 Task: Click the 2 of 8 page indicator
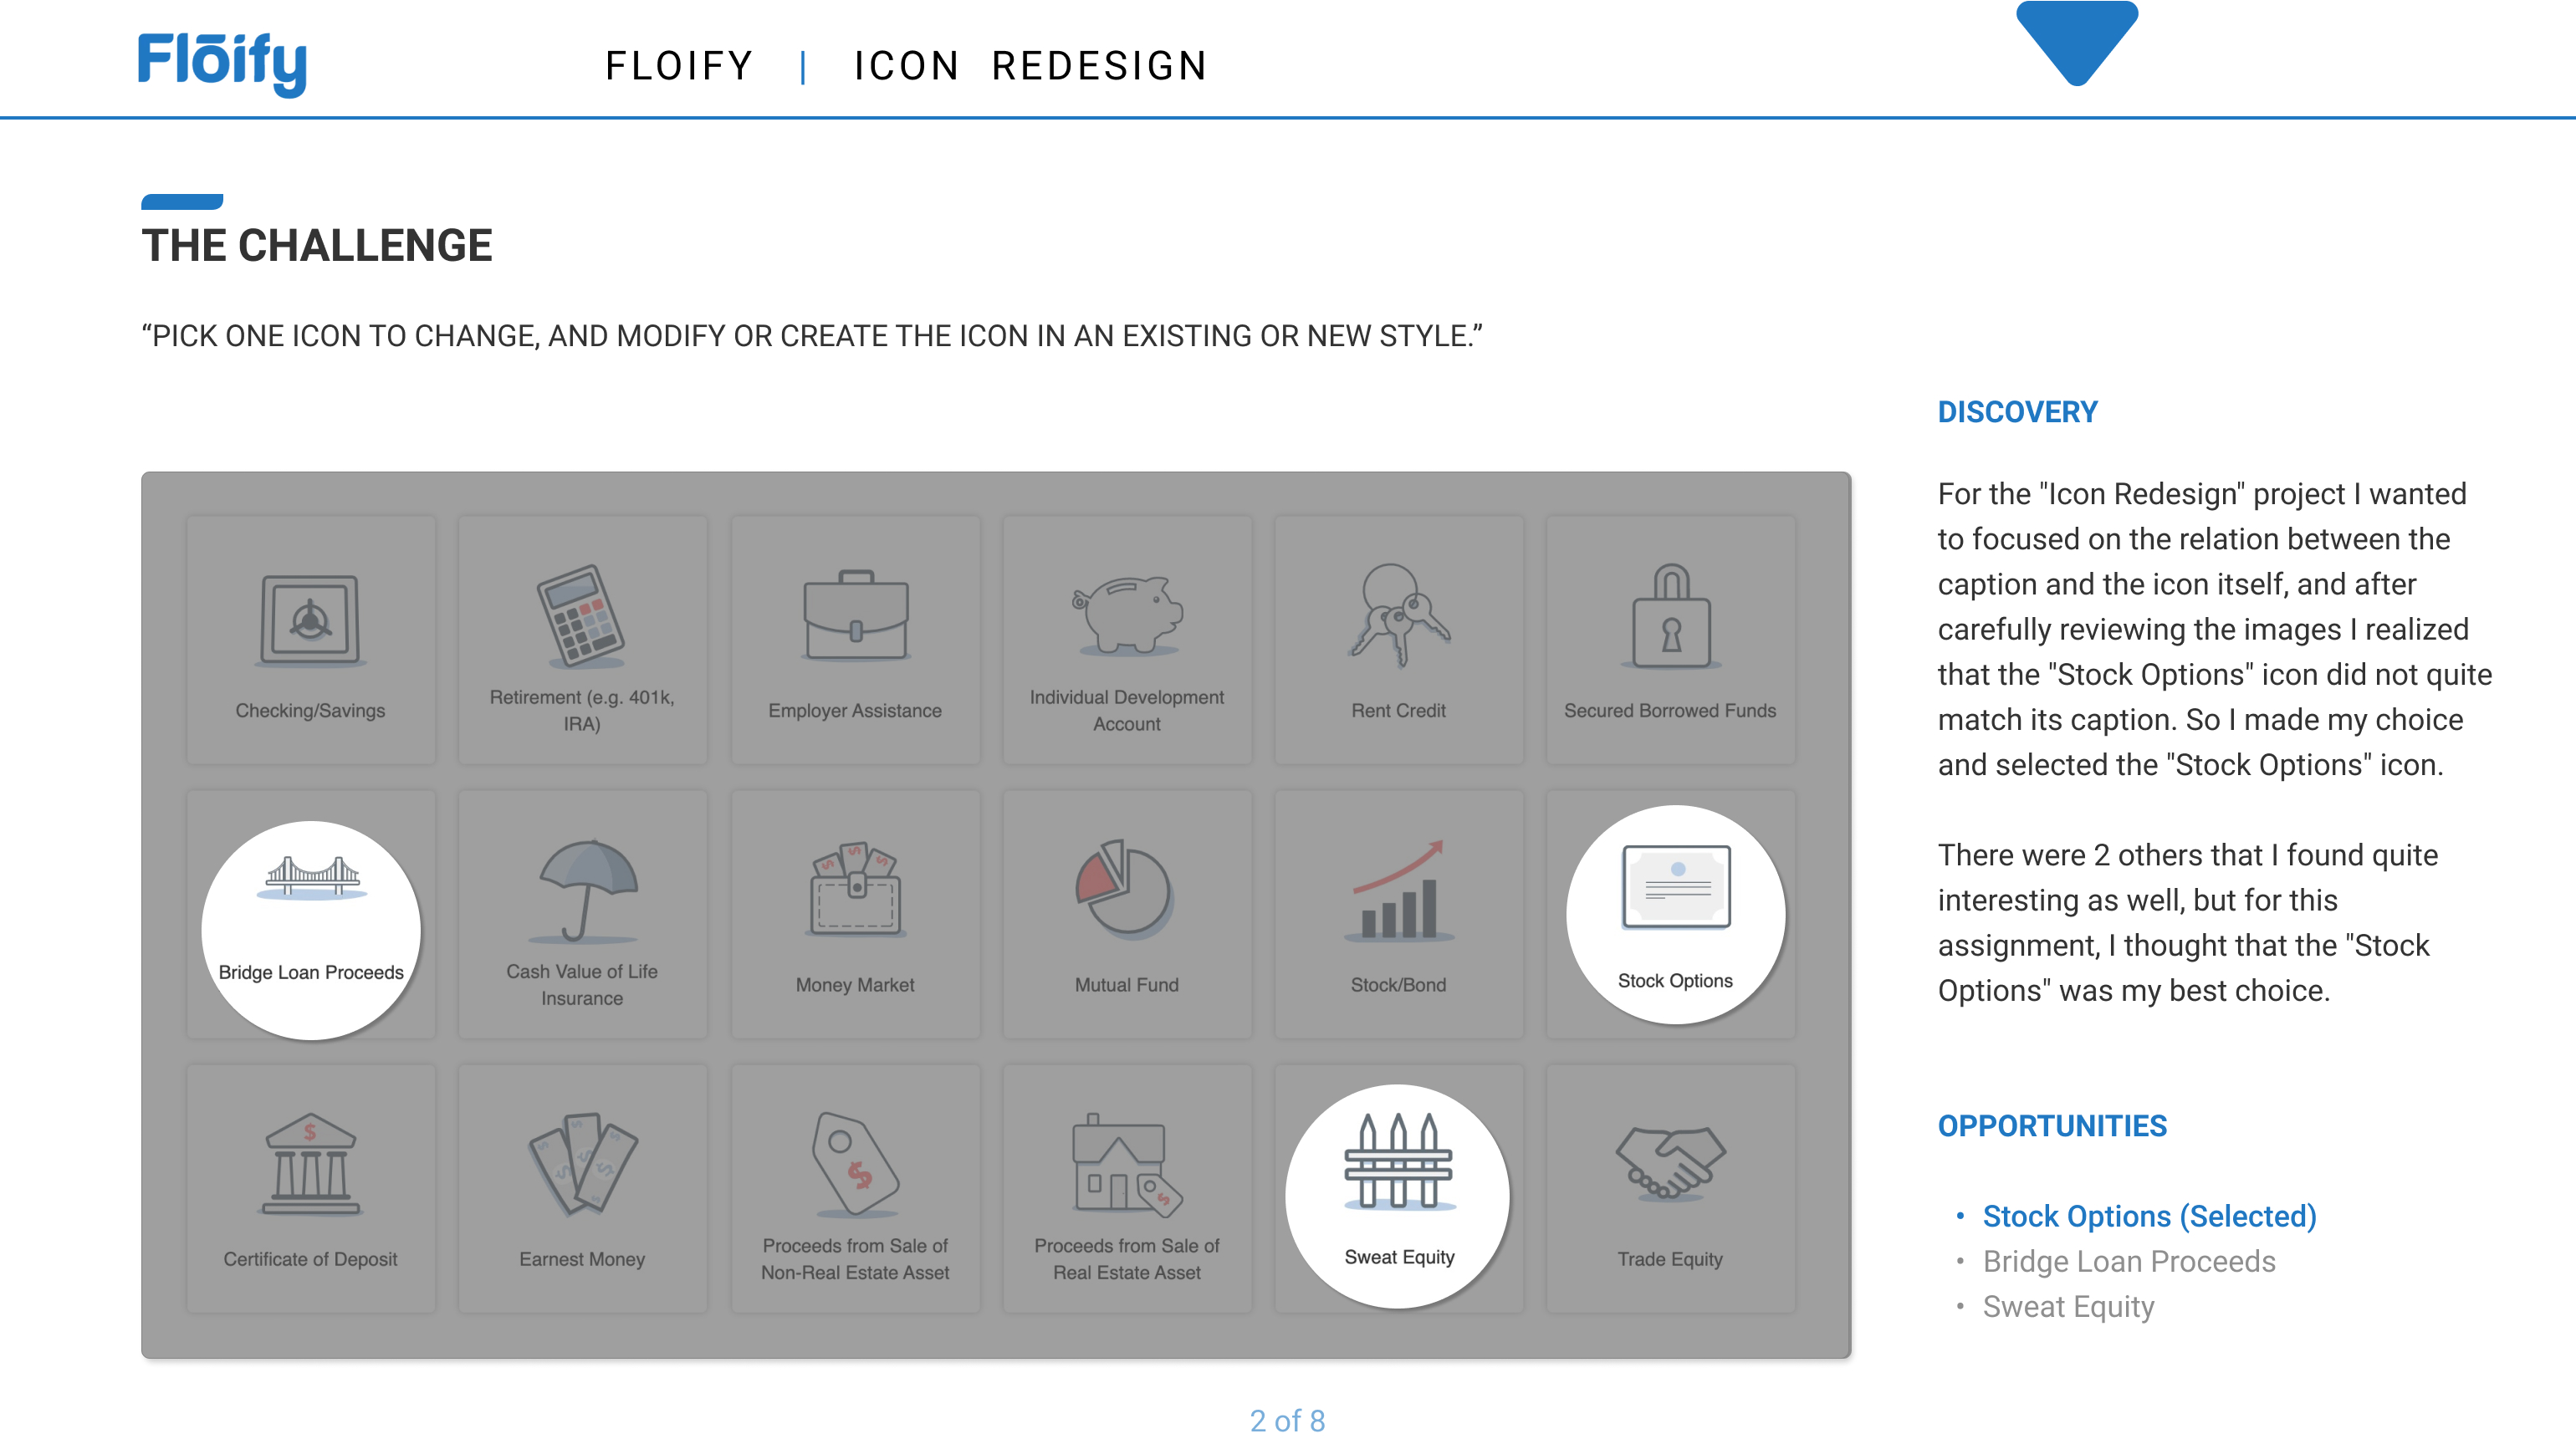1287,1420
